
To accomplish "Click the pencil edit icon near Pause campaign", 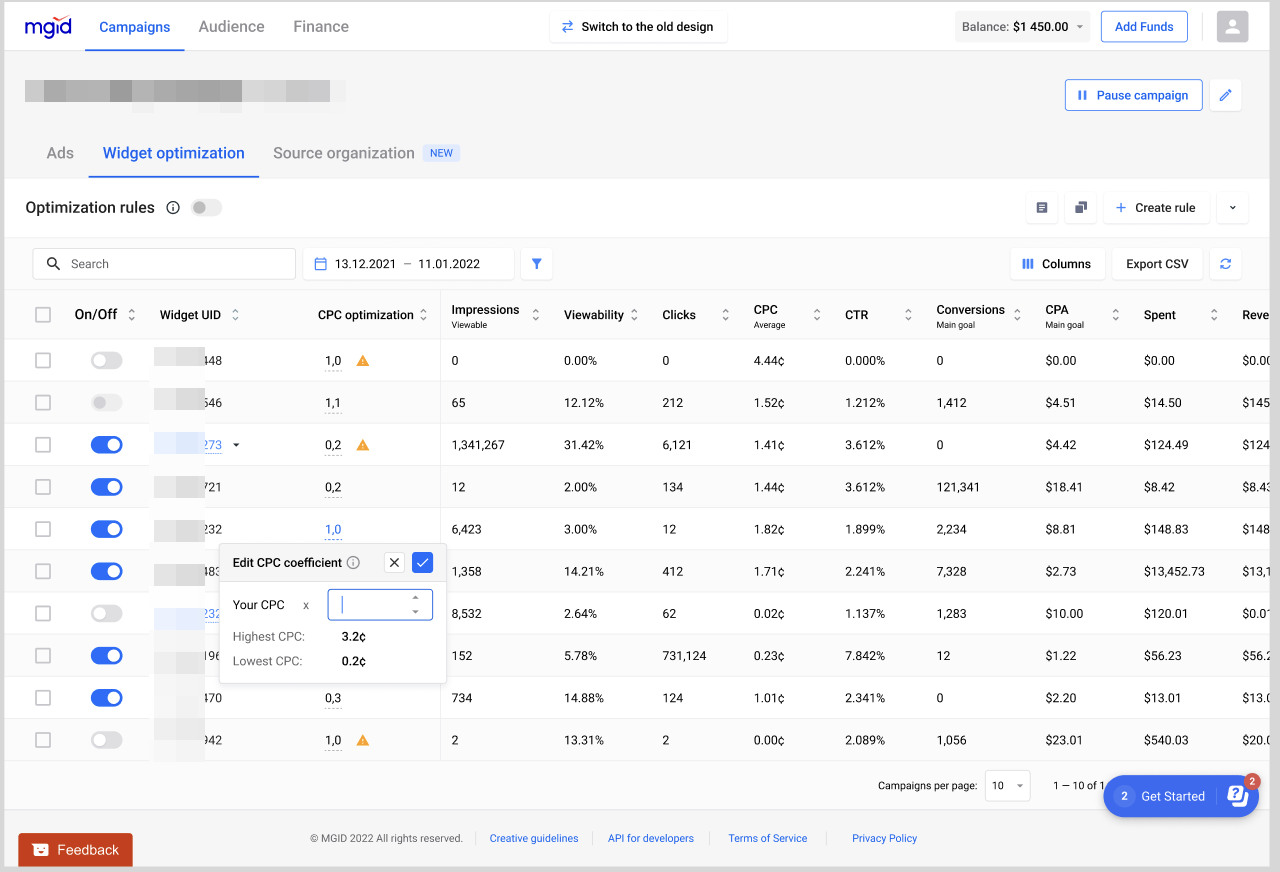I will pyautogui.click(x=1225, y=95).
